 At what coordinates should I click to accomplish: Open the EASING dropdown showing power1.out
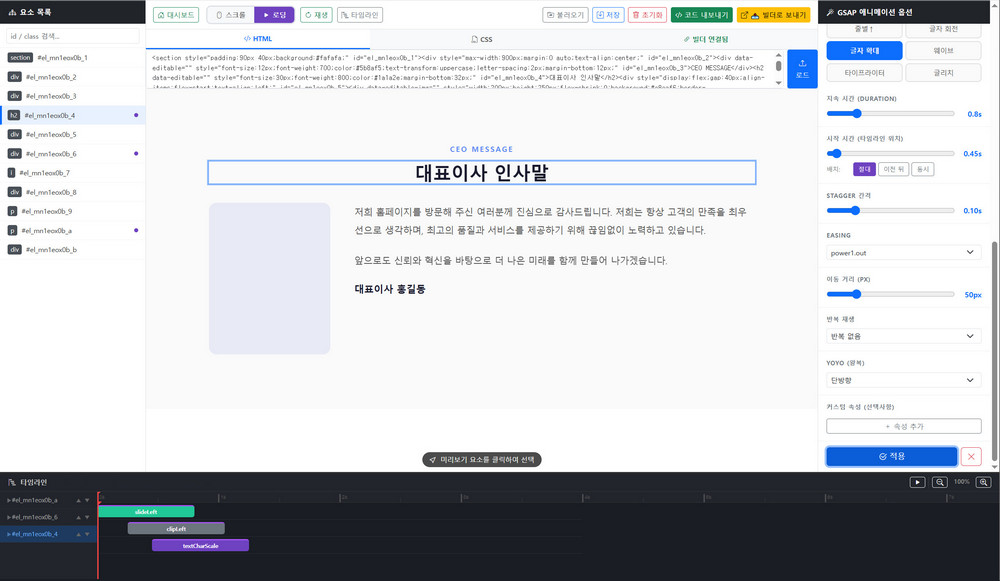pos(903,254)
